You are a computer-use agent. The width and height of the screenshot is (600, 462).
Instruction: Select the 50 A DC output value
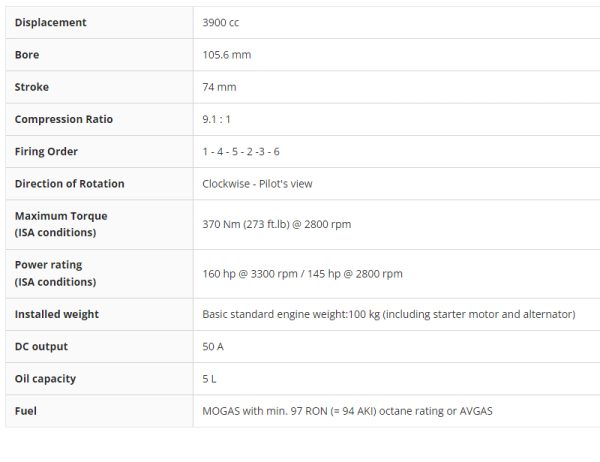[213, 346]
